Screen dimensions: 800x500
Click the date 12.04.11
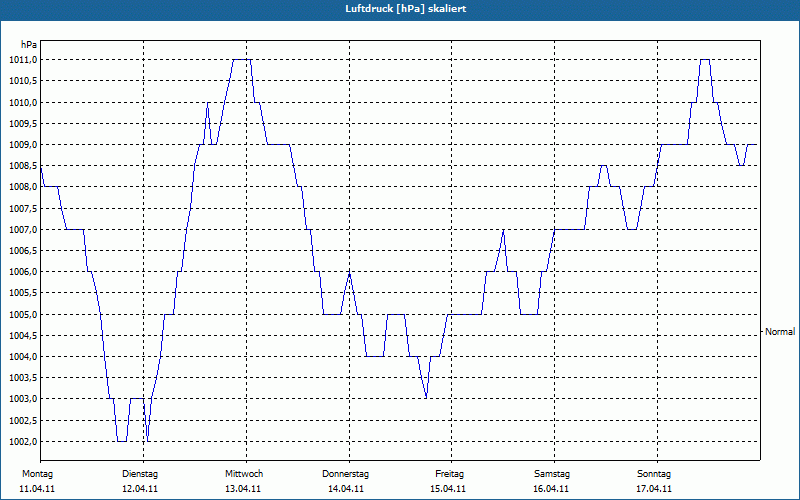point(140,489)
